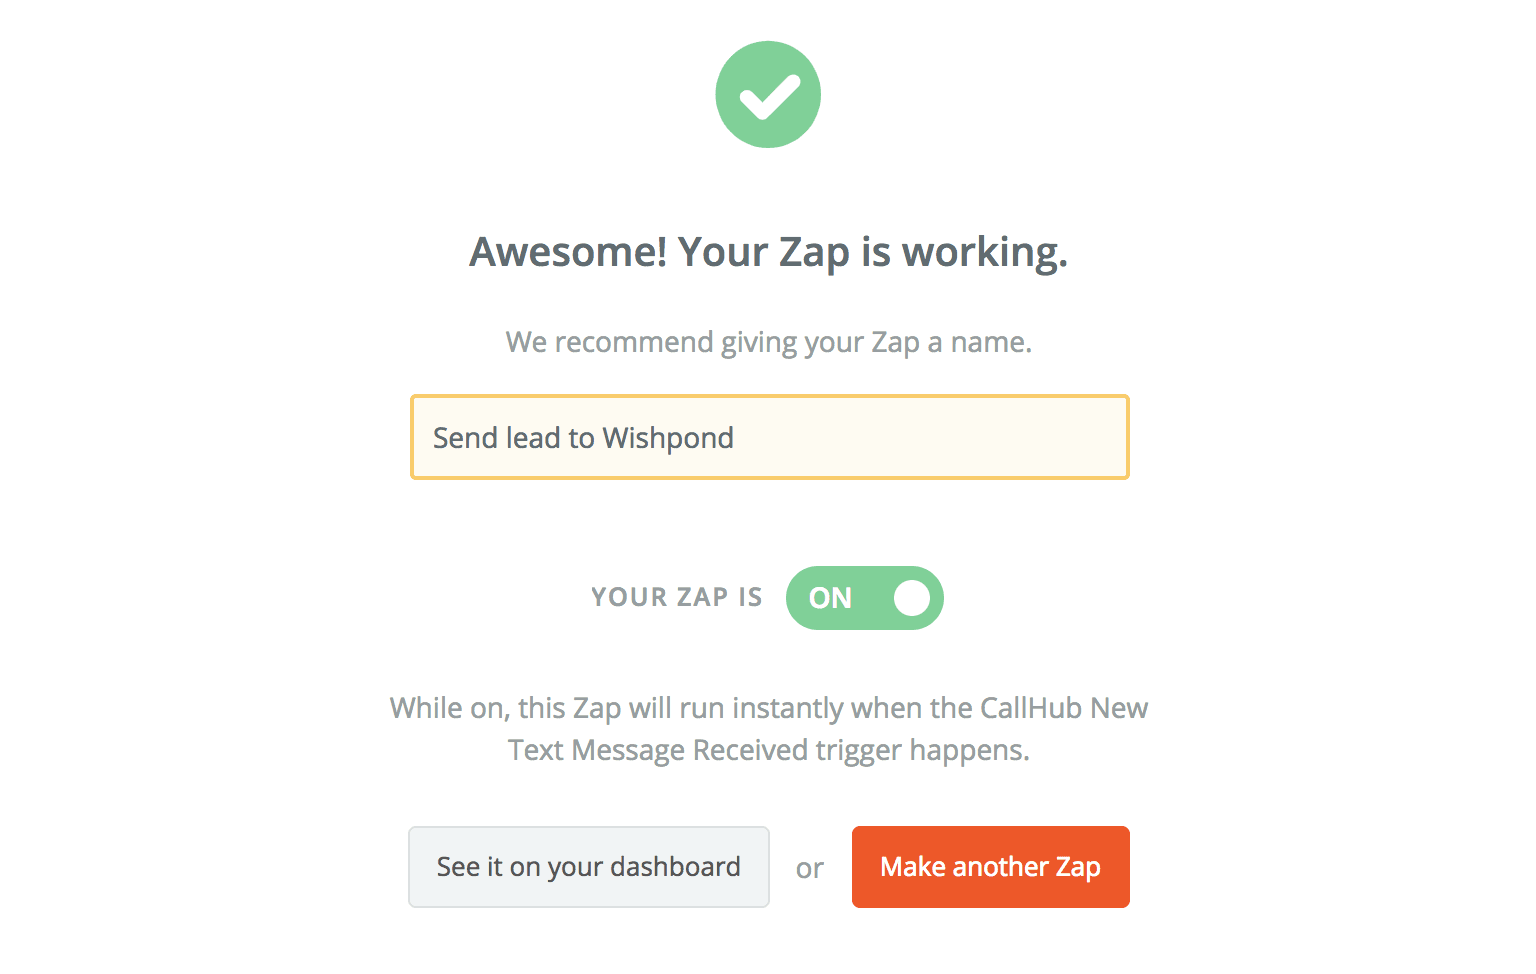Click the "Awesome! Your Zap is working." heading
The width and height of the screenshot is (1536, 974).
[768, 252]
